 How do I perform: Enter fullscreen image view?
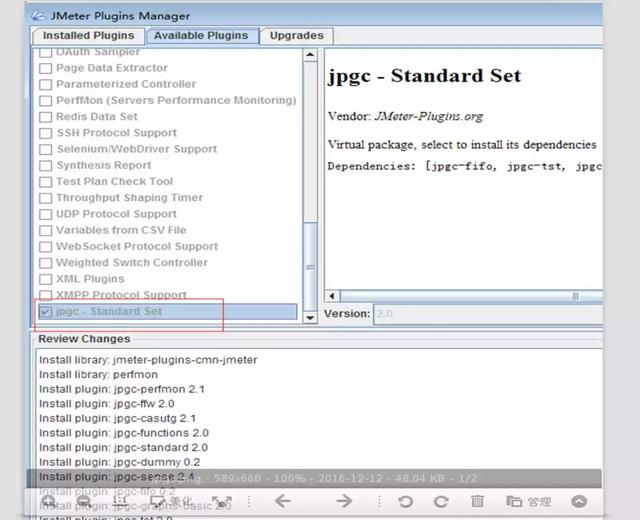tap(222, 501)
